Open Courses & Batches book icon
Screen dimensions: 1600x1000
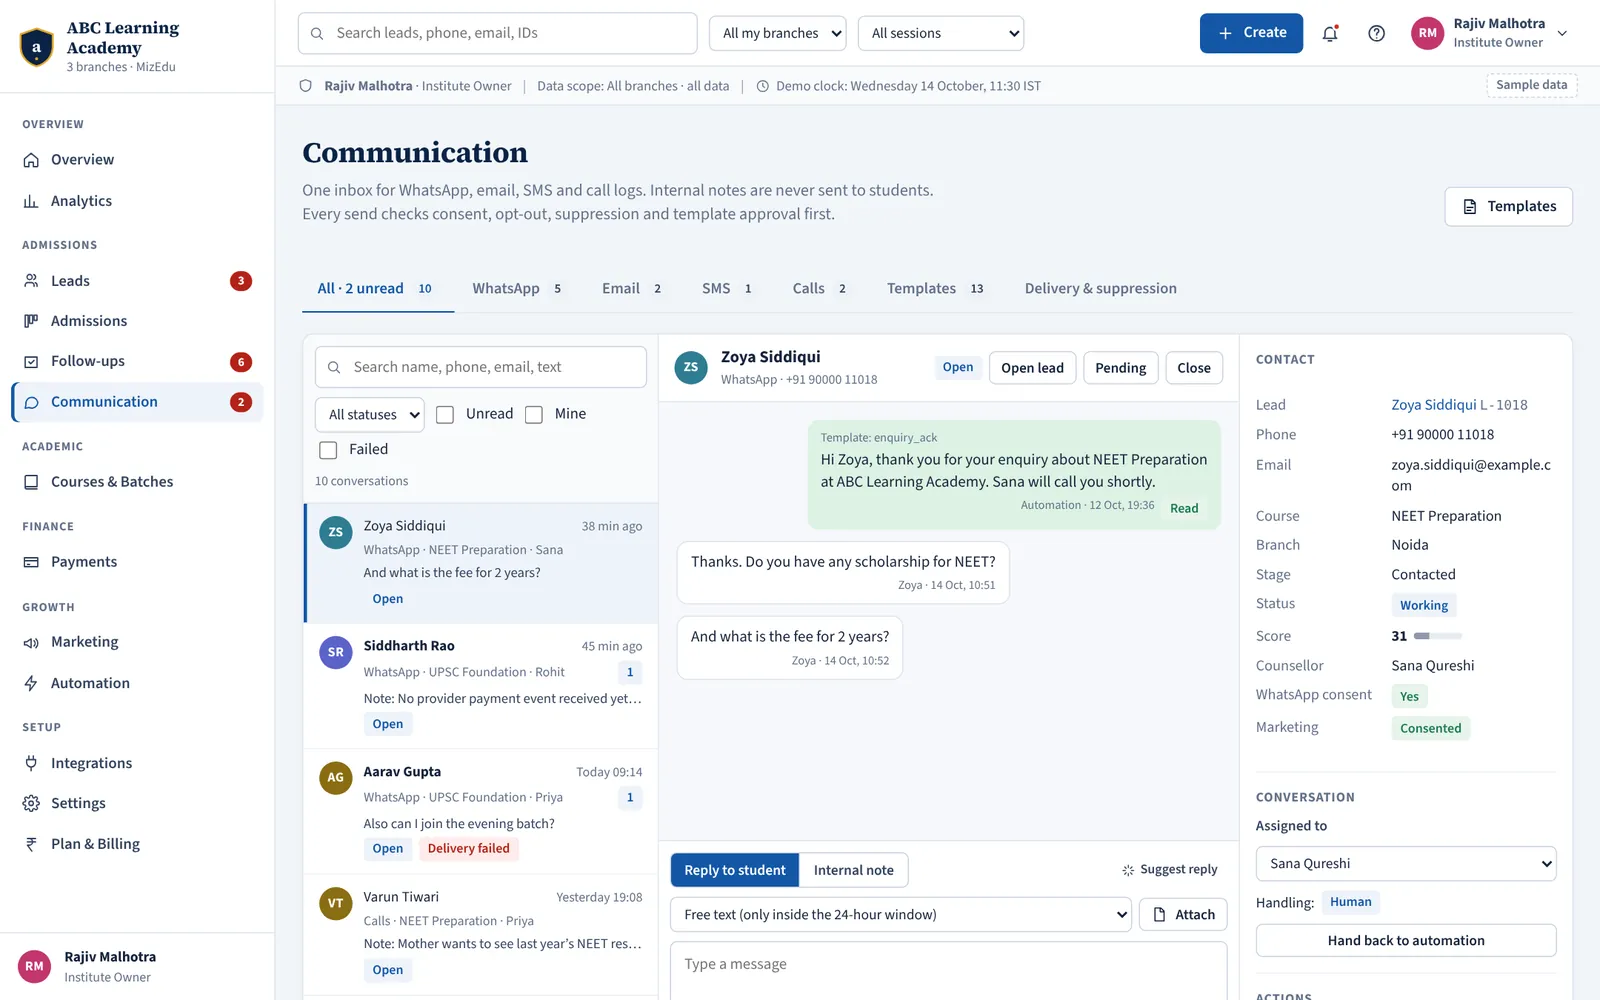[31, 482]
